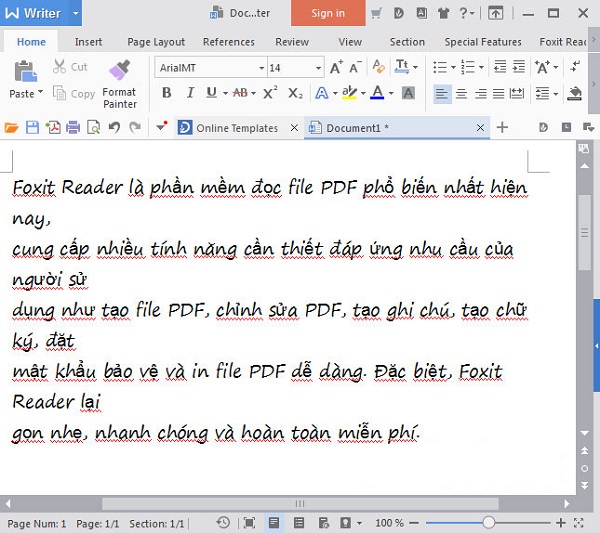
Task: Switch to Online Templates document tab
Action: click(237, 128)
